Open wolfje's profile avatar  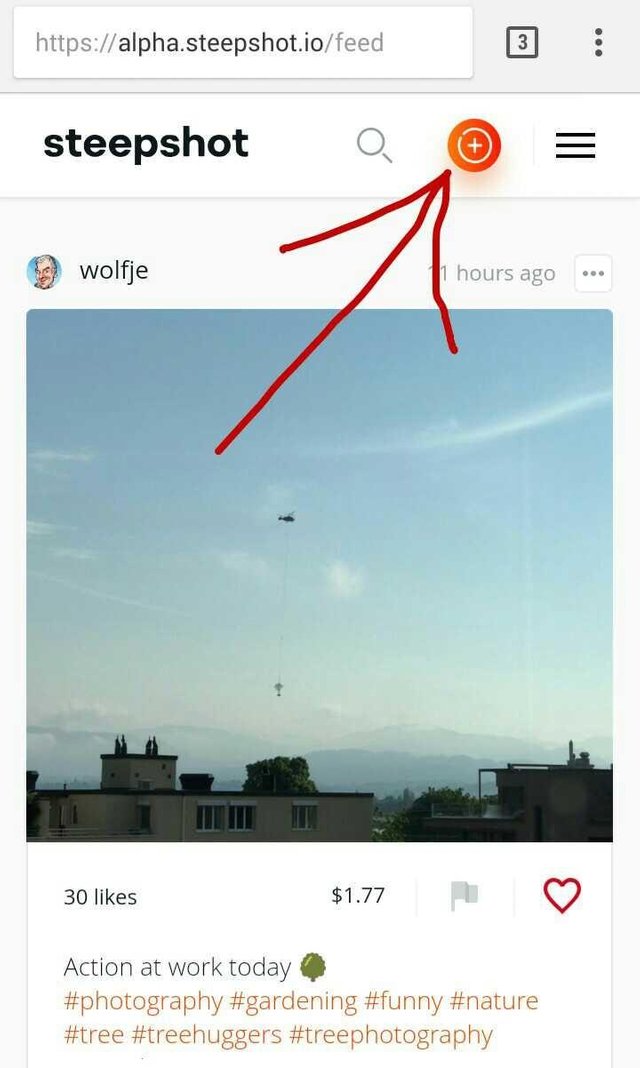[44, 272]
